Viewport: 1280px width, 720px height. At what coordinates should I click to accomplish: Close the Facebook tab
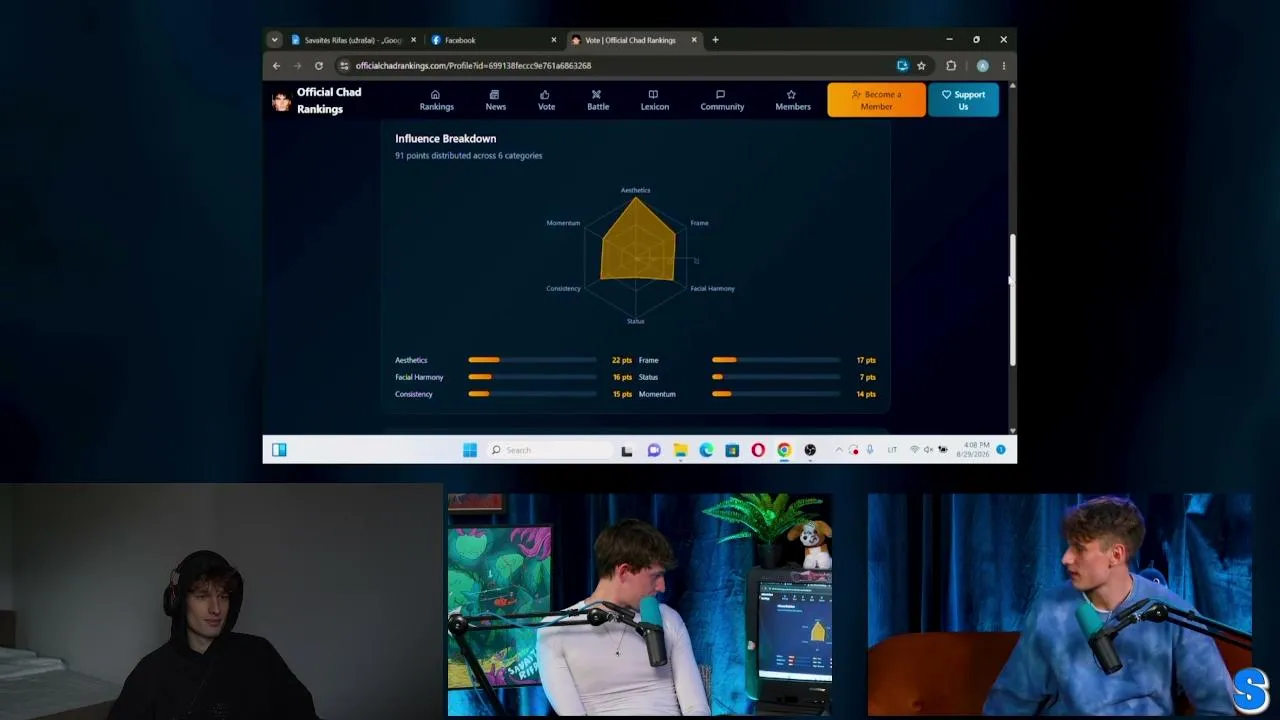point(553,40)
